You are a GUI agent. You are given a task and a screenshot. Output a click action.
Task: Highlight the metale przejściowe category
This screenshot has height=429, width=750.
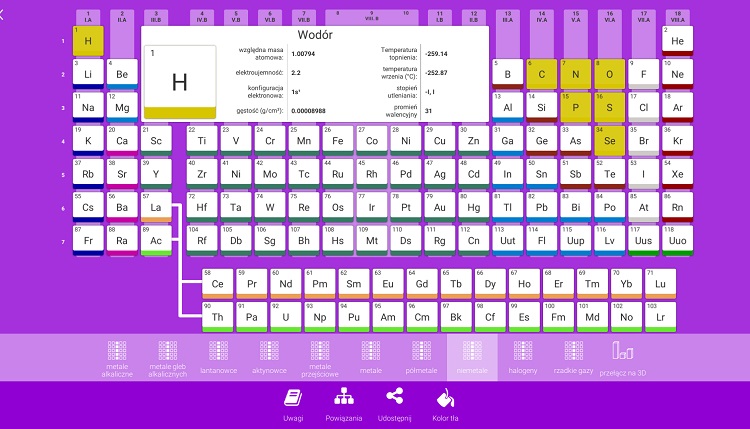(x=320, y=356)
